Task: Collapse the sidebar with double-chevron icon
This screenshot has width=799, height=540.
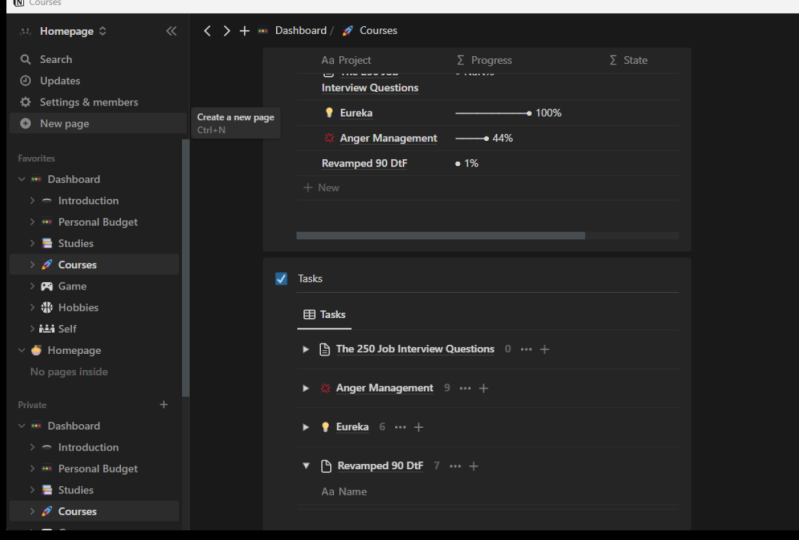Action: coord(171,31)
